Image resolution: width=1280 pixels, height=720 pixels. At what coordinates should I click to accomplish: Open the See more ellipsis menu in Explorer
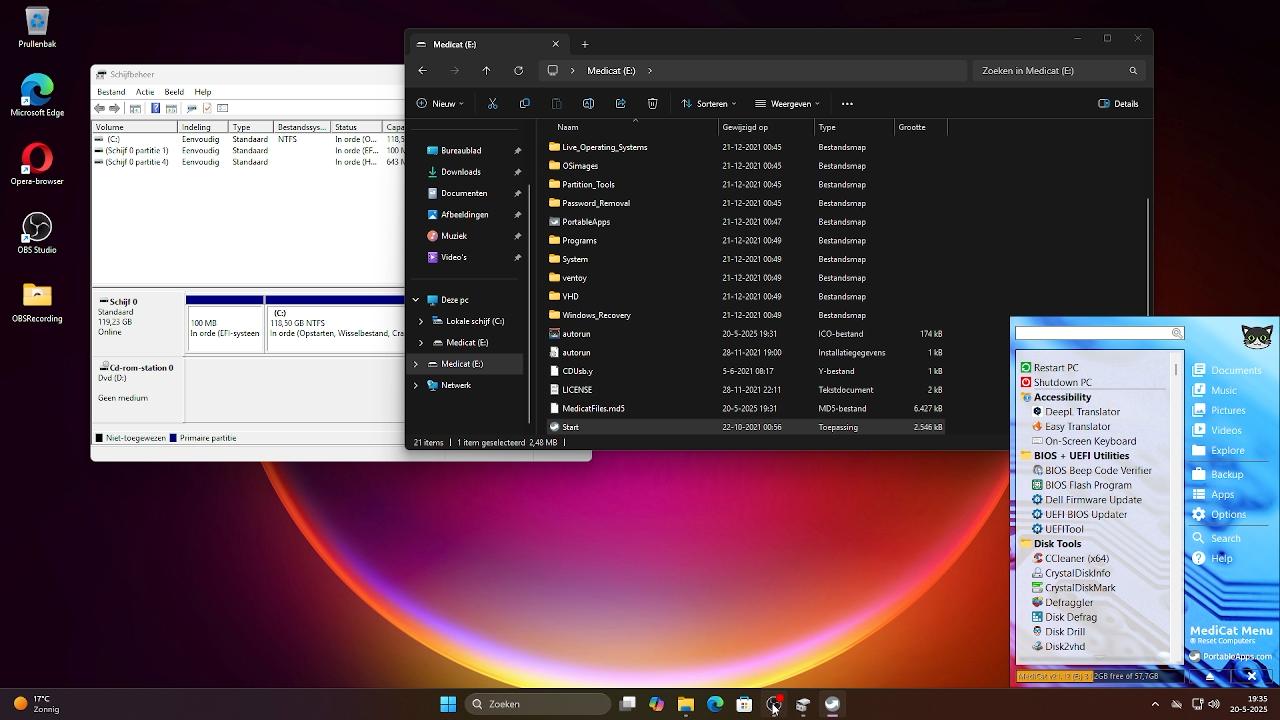pos(847,103)
